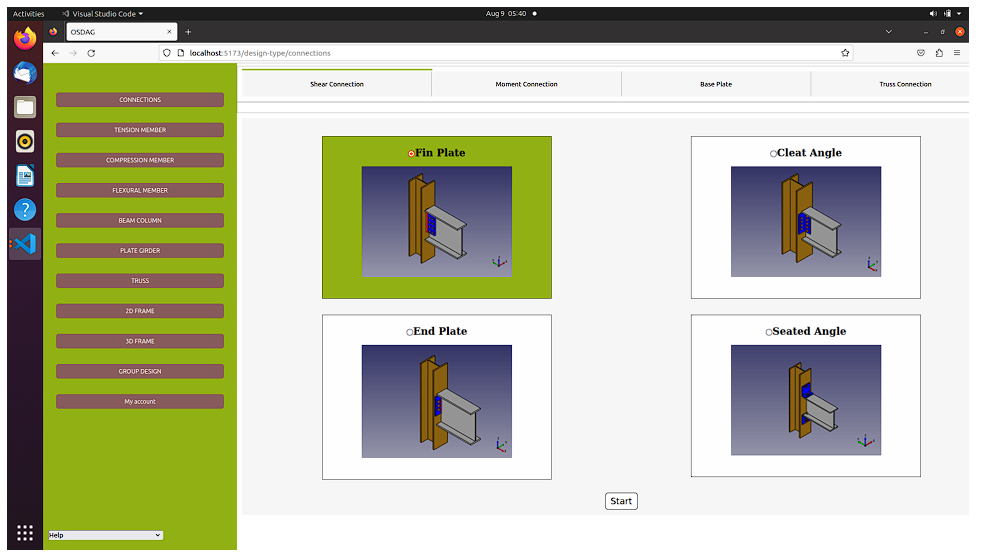
Task: Go back with browser back arrow
Action: (x=55, y=53)
